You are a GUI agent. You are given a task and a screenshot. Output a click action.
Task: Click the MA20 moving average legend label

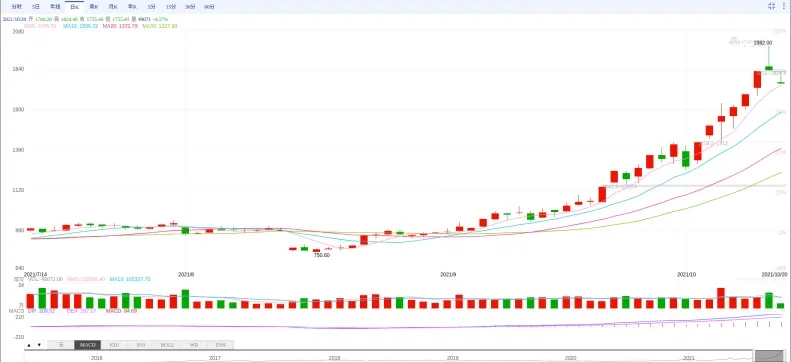120,26
